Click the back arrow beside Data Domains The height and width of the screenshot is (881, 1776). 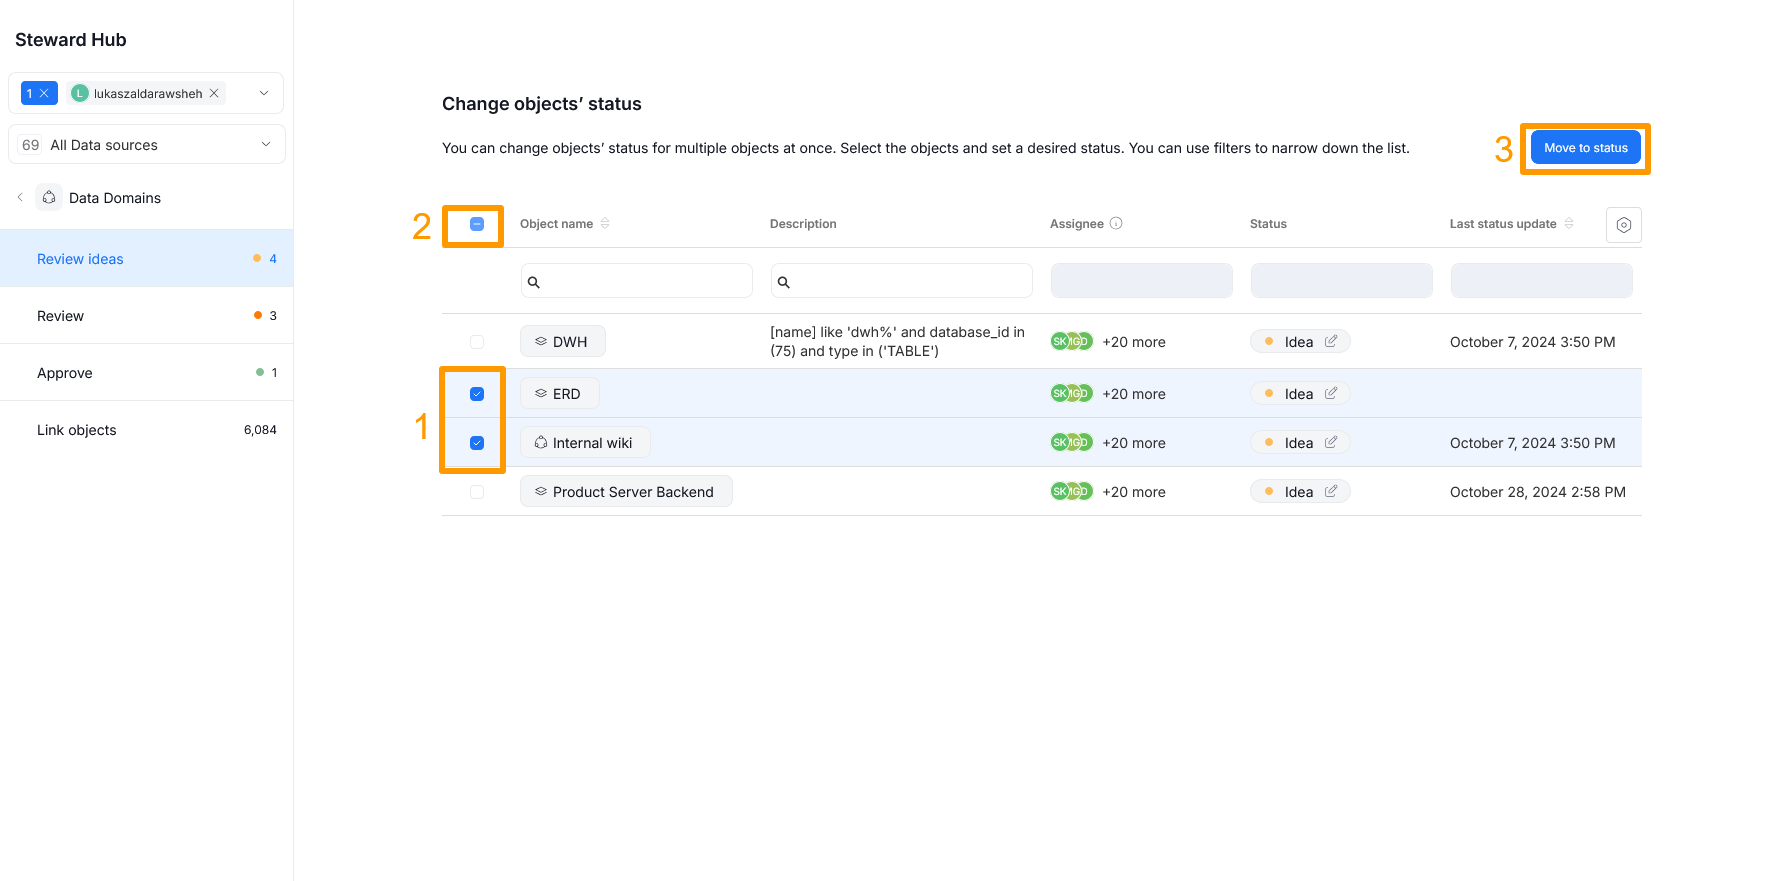point(20,198)
